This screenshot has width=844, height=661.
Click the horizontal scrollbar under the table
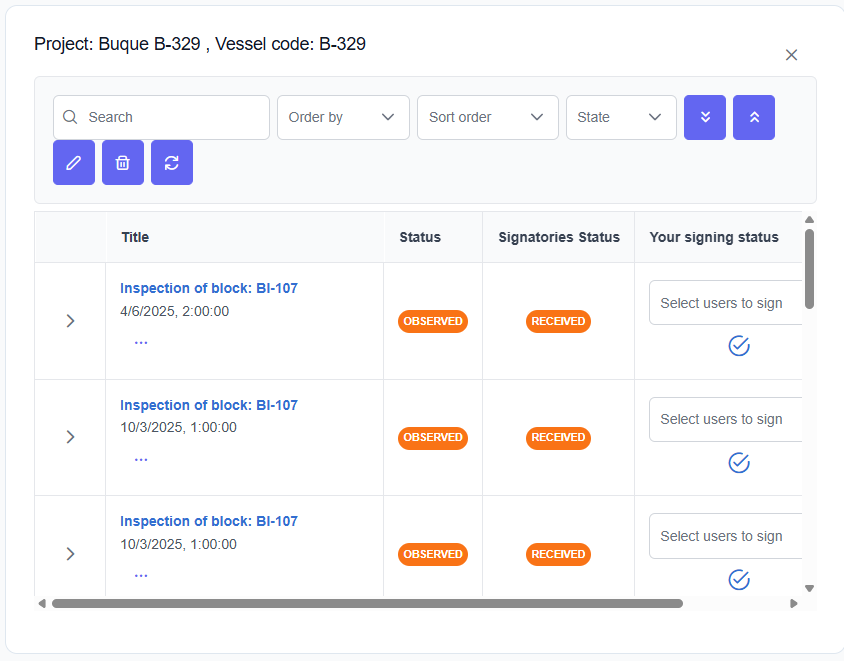[x=367, y=603]
